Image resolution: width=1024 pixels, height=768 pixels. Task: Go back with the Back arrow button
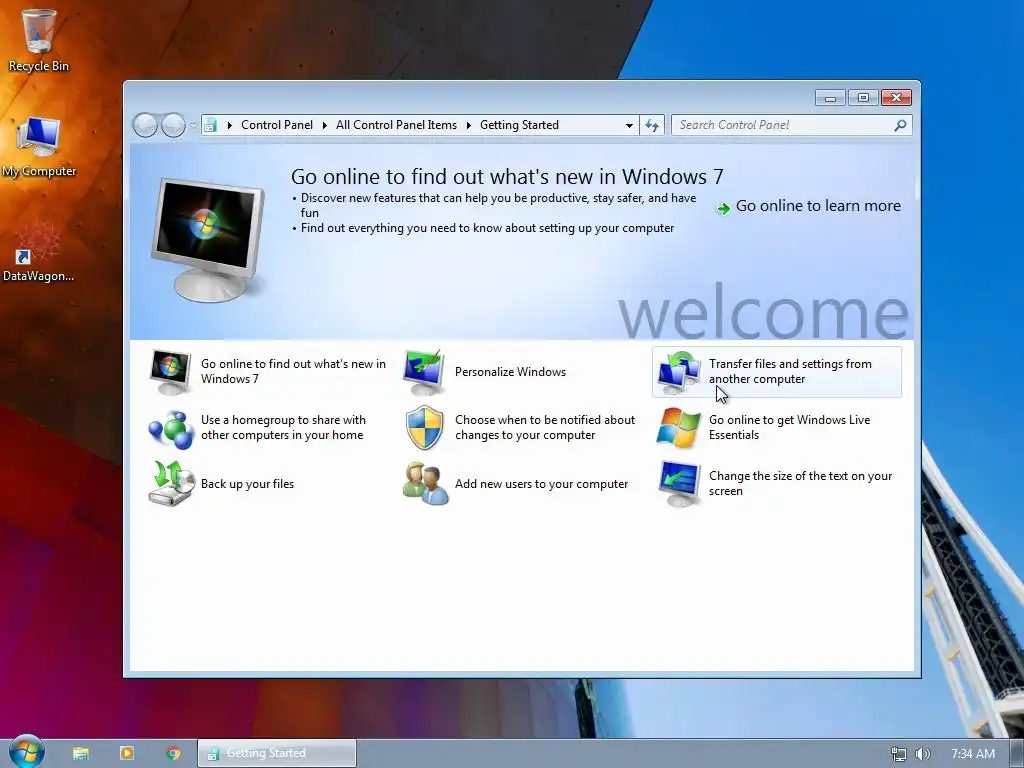pos(145,125)
